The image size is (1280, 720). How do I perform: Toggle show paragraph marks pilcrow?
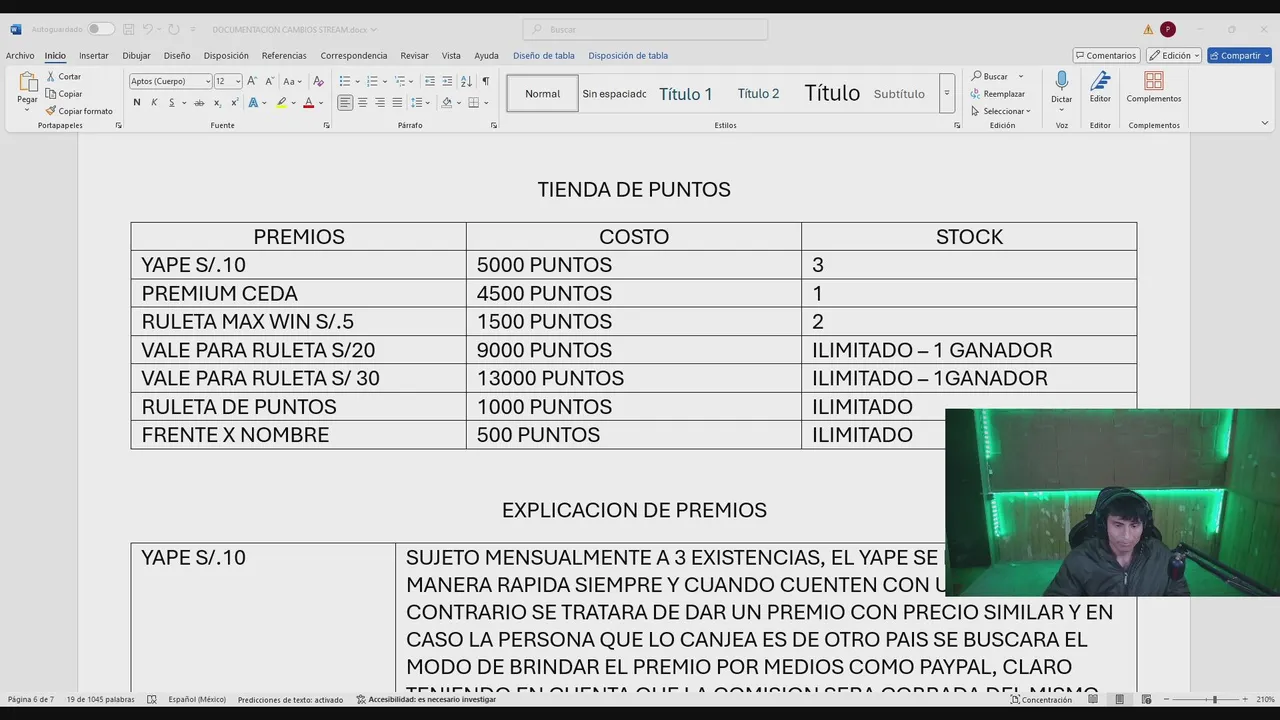486,81
